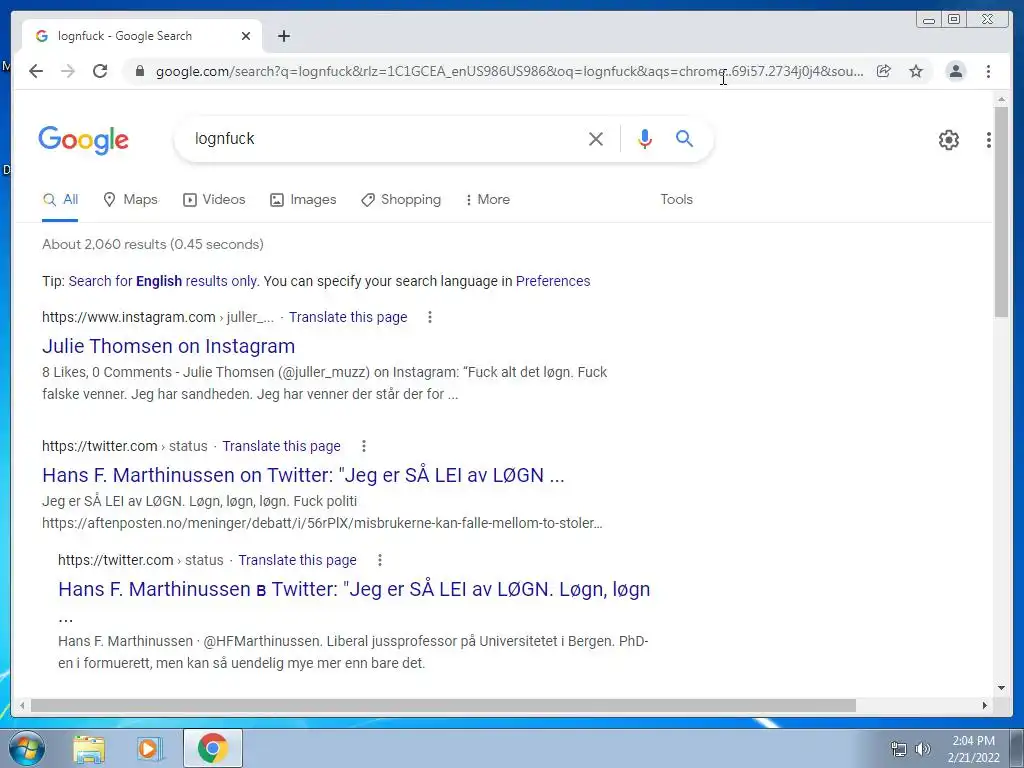Click the Google logo

[84, 140]
